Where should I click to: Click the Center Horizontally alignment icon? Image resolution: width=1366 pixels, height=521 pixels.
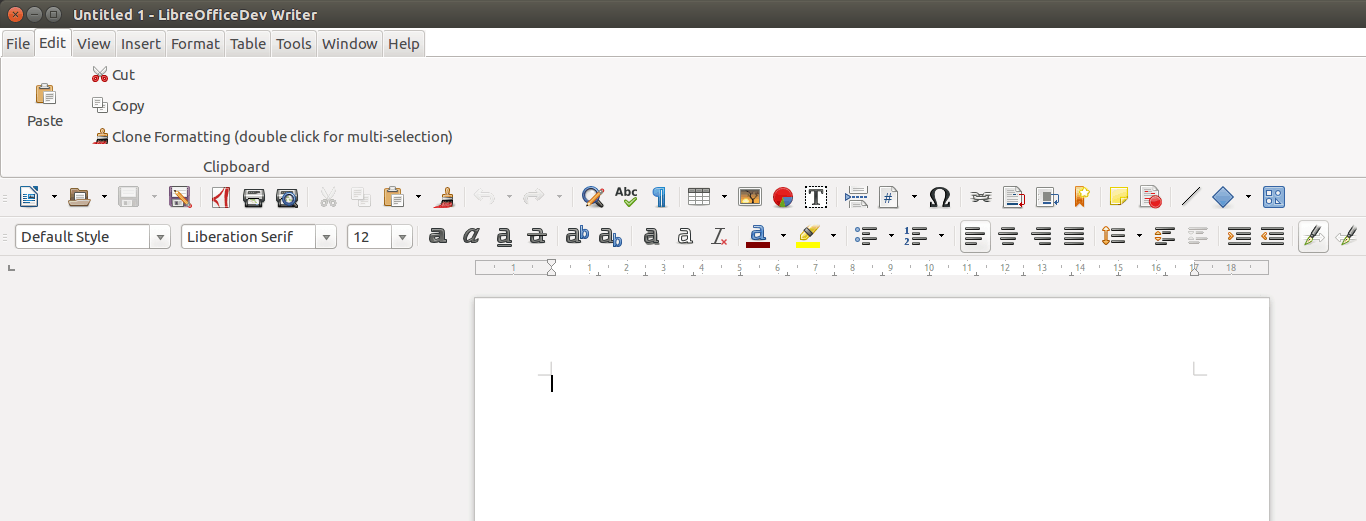[x=1009, y=237]
